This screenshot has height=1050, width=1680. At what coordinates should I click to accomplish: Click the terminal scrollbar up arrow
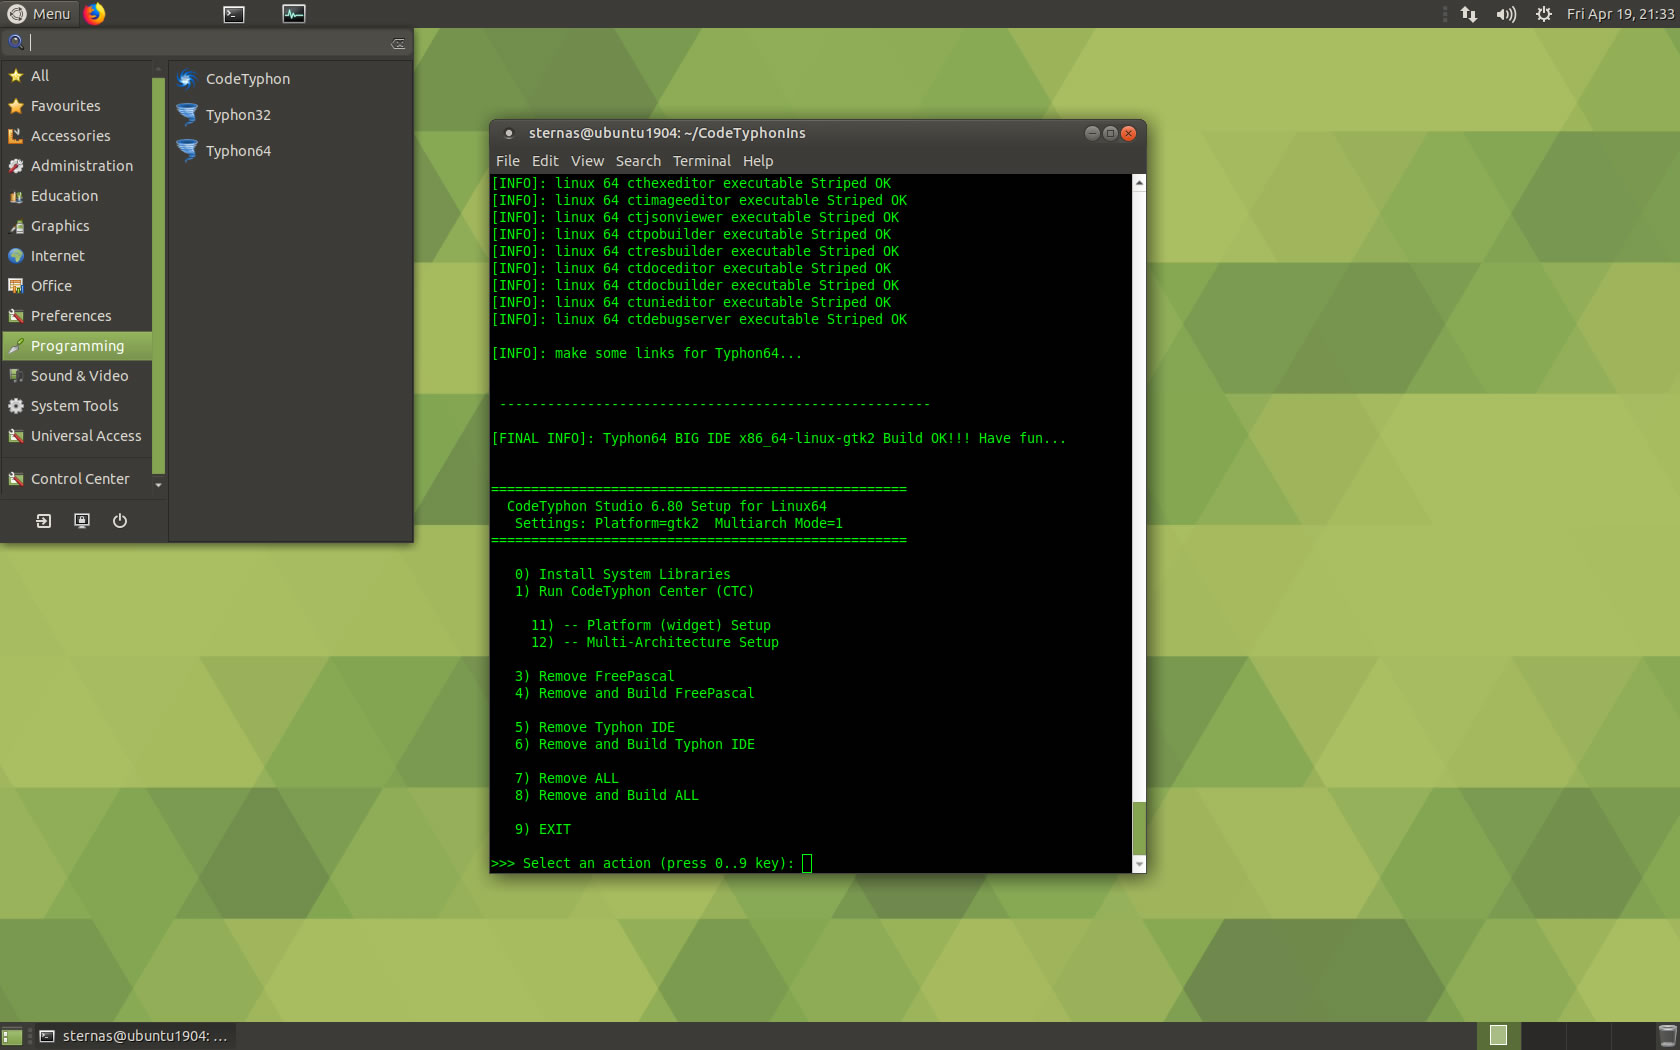1139,183
